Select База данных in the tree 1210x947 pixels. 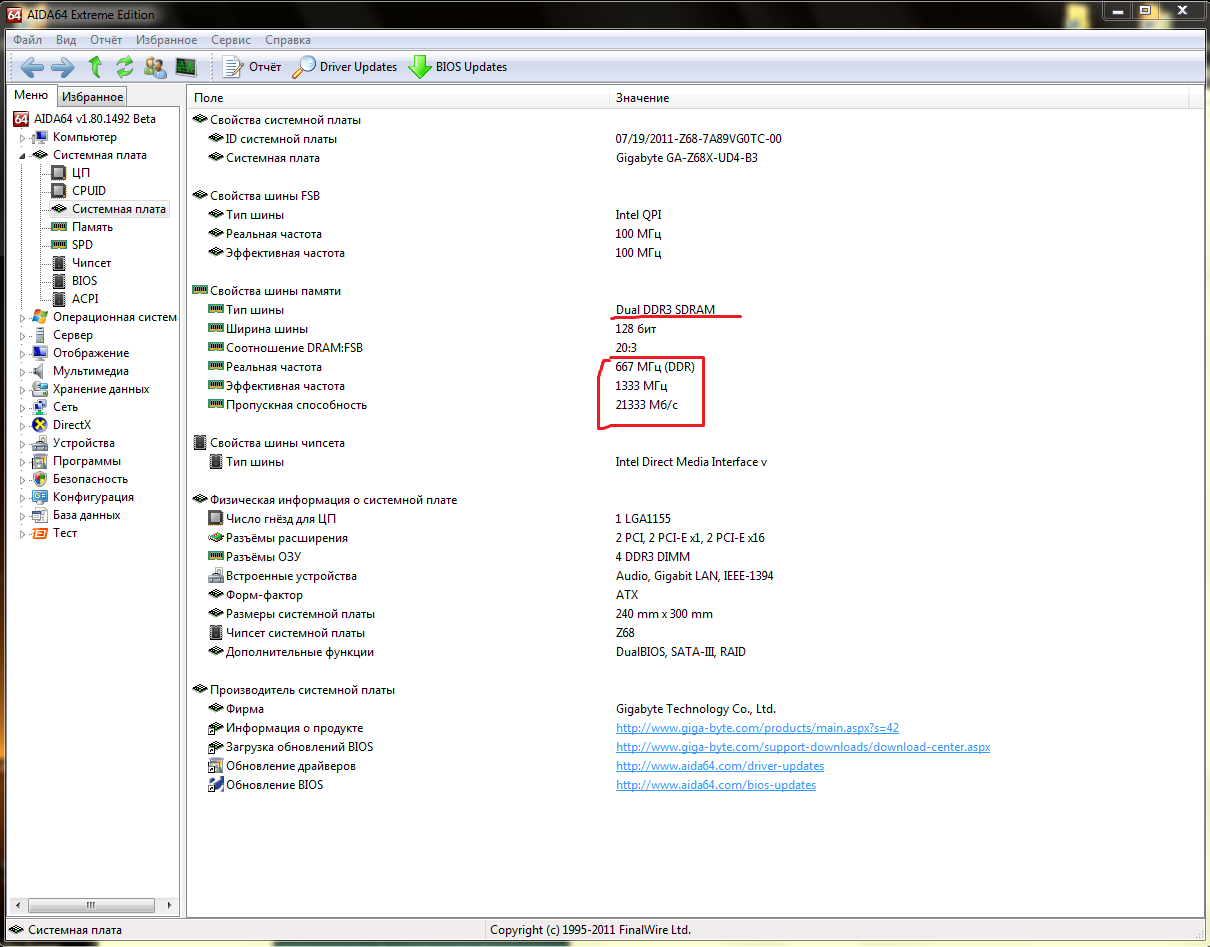(86, 515)
